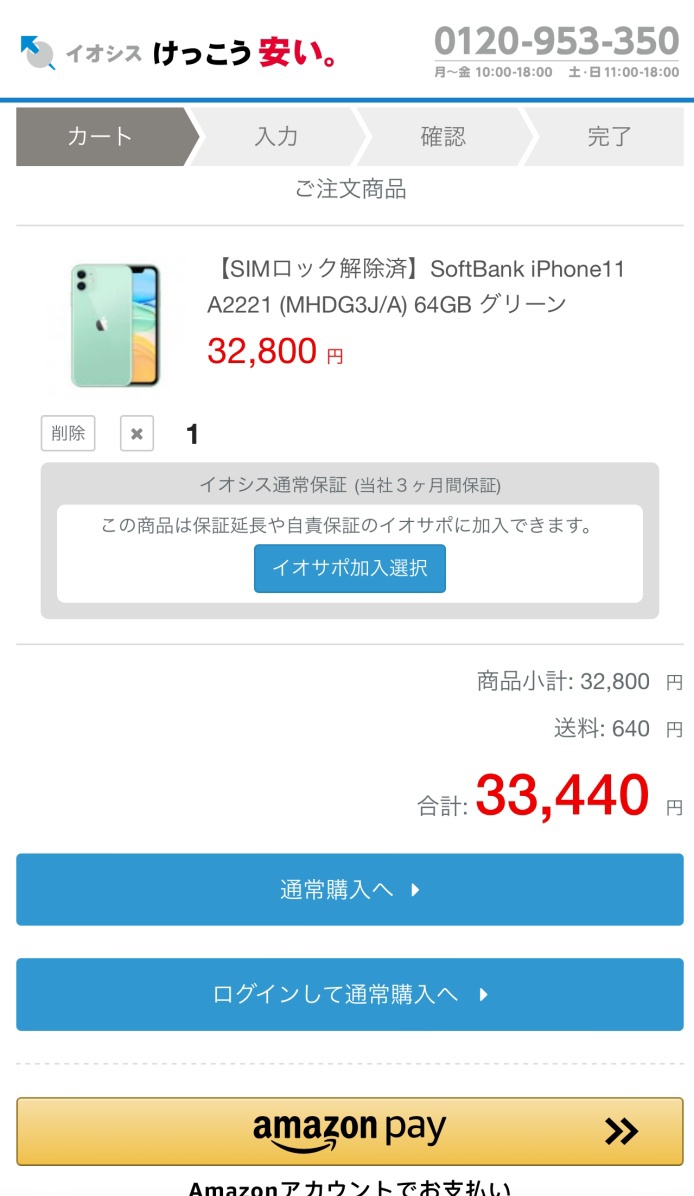Screen dimensions: 694x1196
Task: Click the 削除 delete button
Action: point(68,433)
